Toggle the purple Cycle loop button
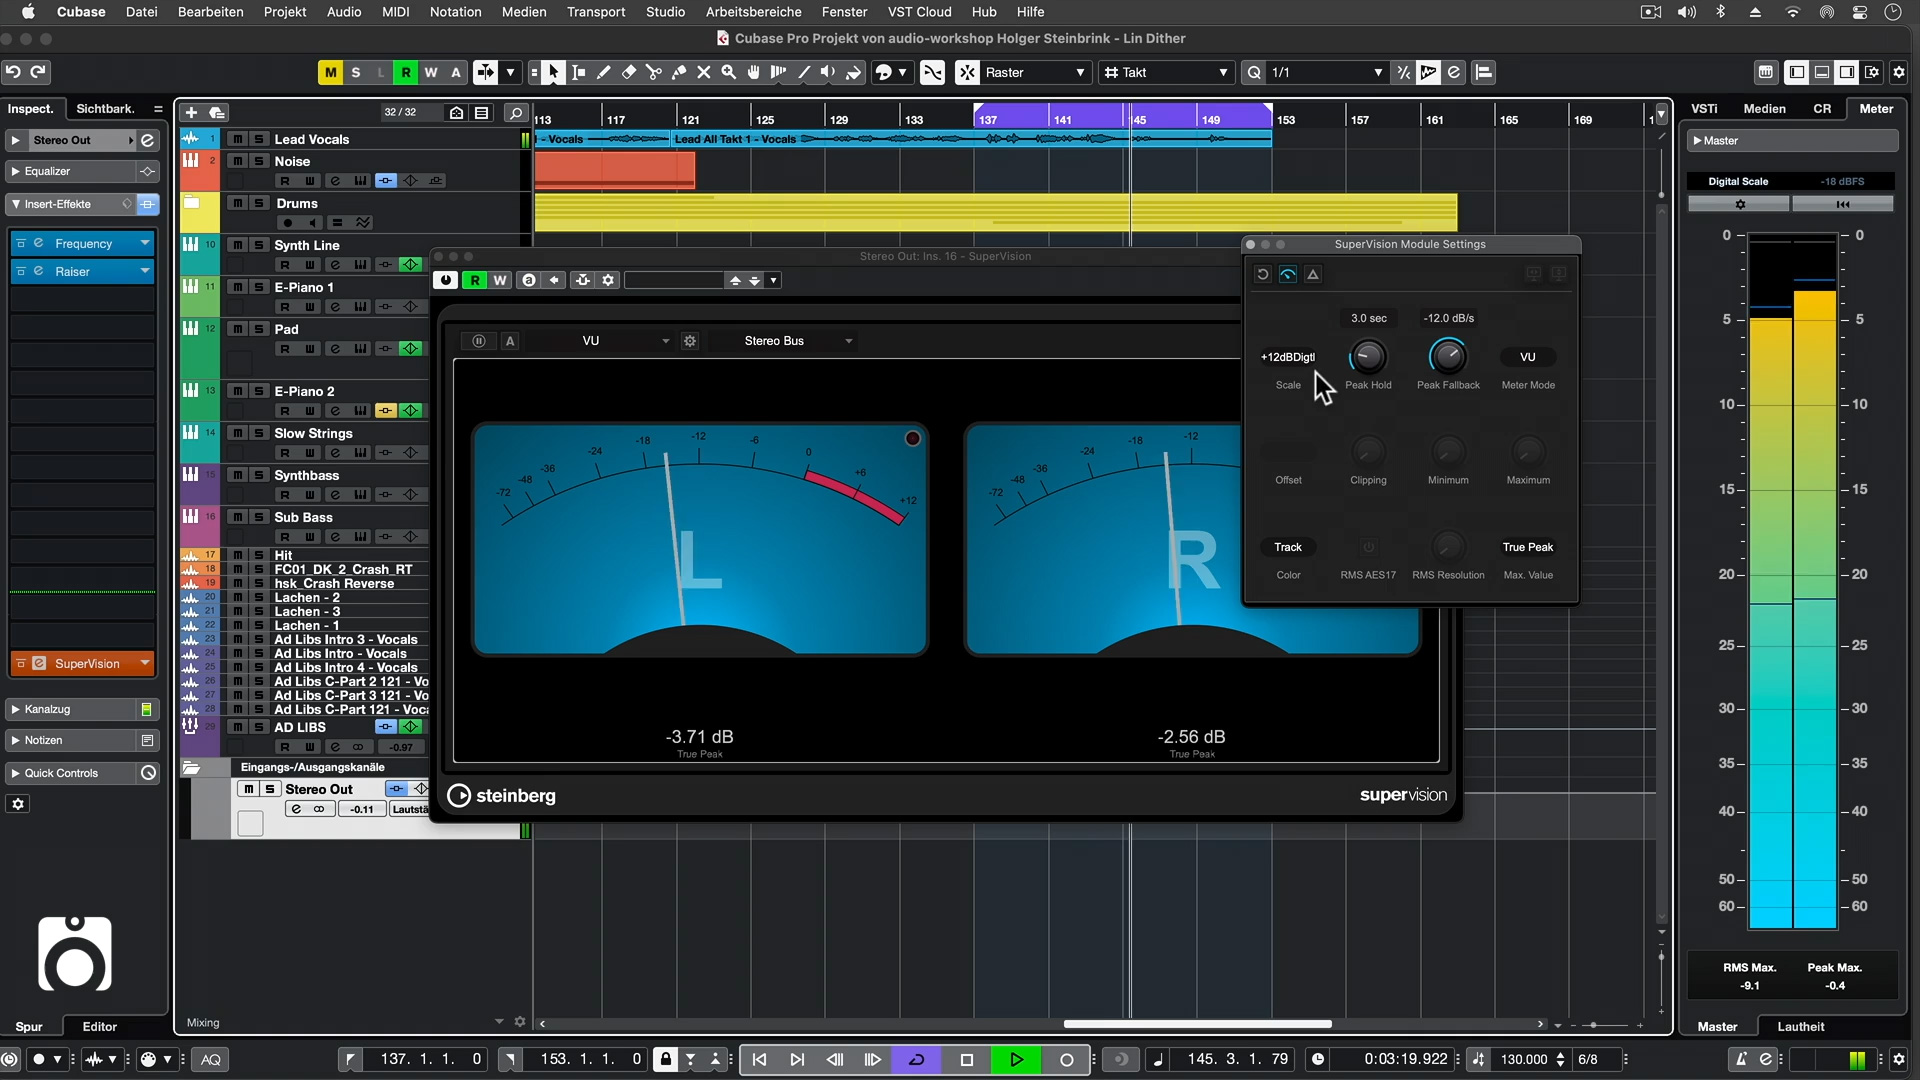 [916, 1060]
